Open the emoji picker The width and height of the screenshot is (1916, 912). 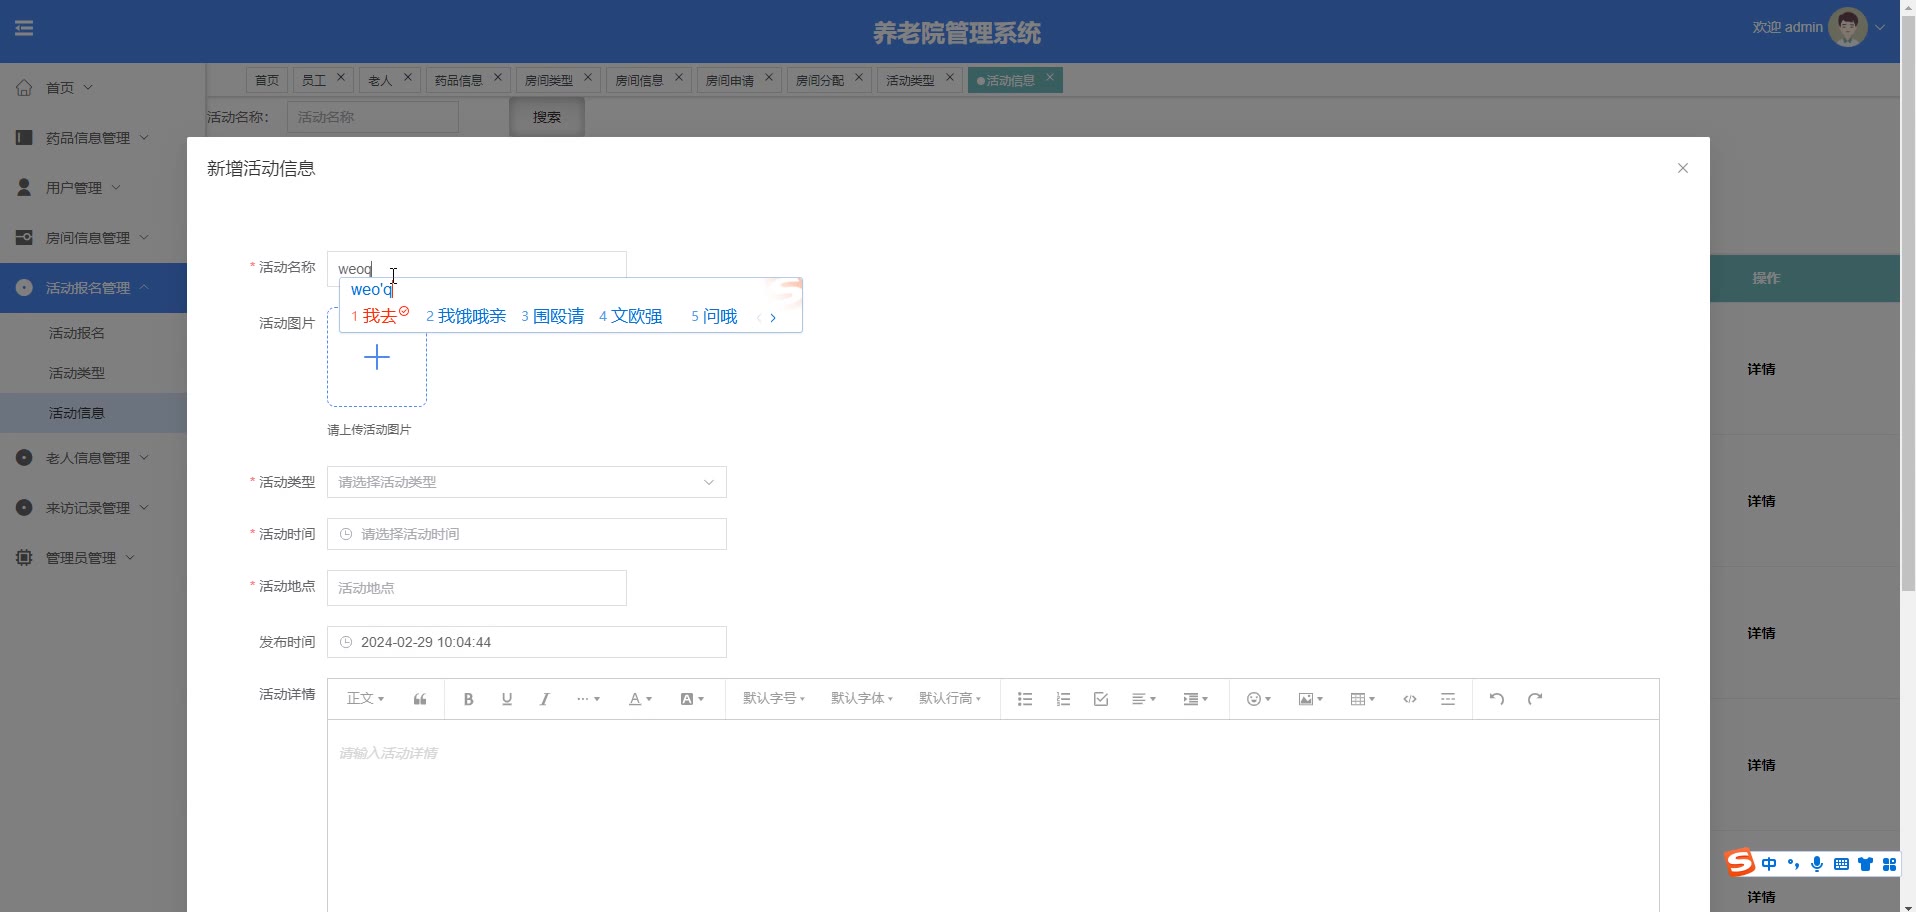tap(1259, 699)
